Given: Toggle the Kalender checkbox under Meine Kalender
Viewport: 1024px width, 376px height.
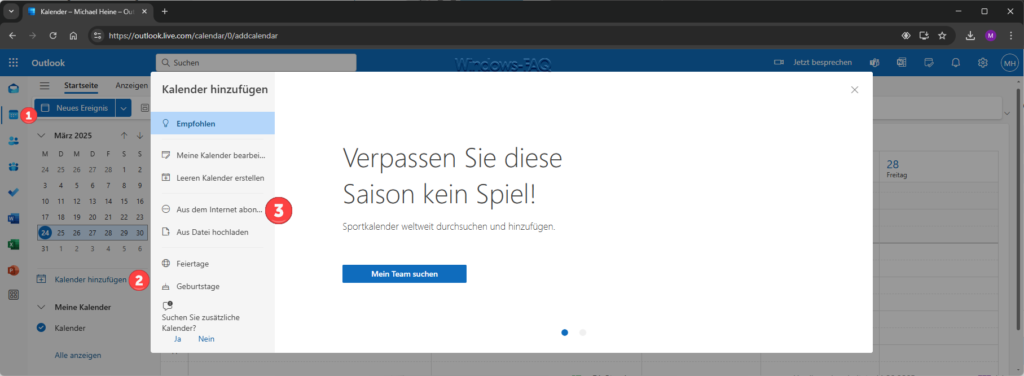Looking at the screenshot, I should coord(42,328).
